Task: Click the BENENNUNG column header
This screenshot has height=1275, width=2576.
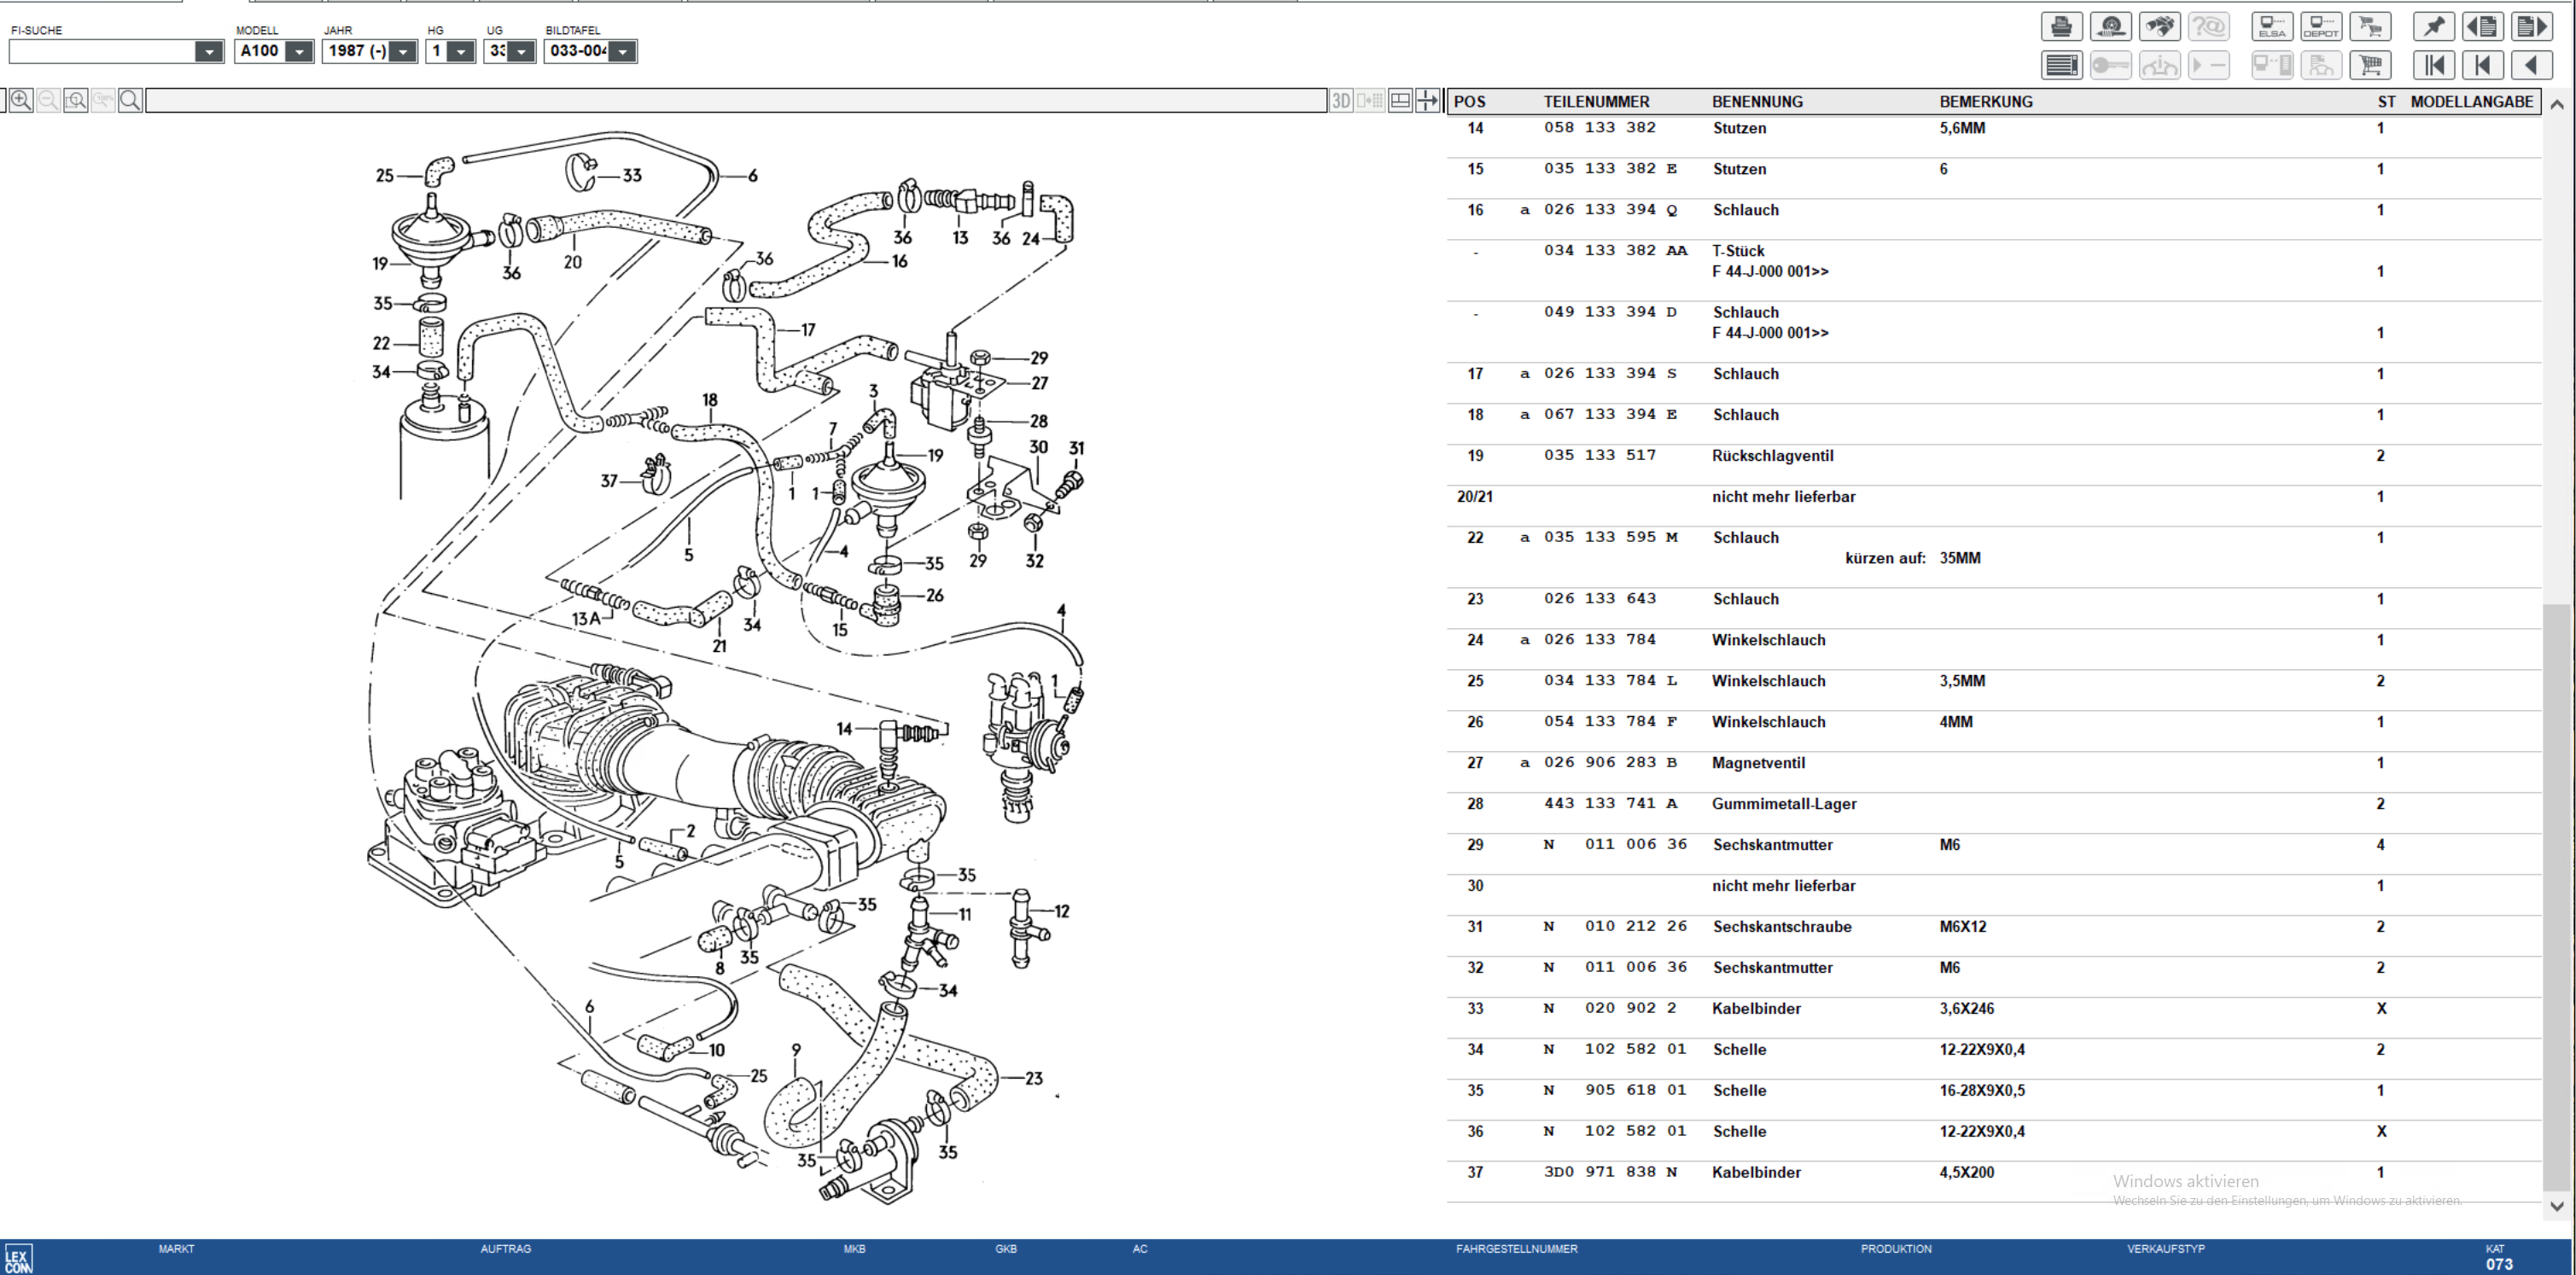Action: click(1757, 102)
